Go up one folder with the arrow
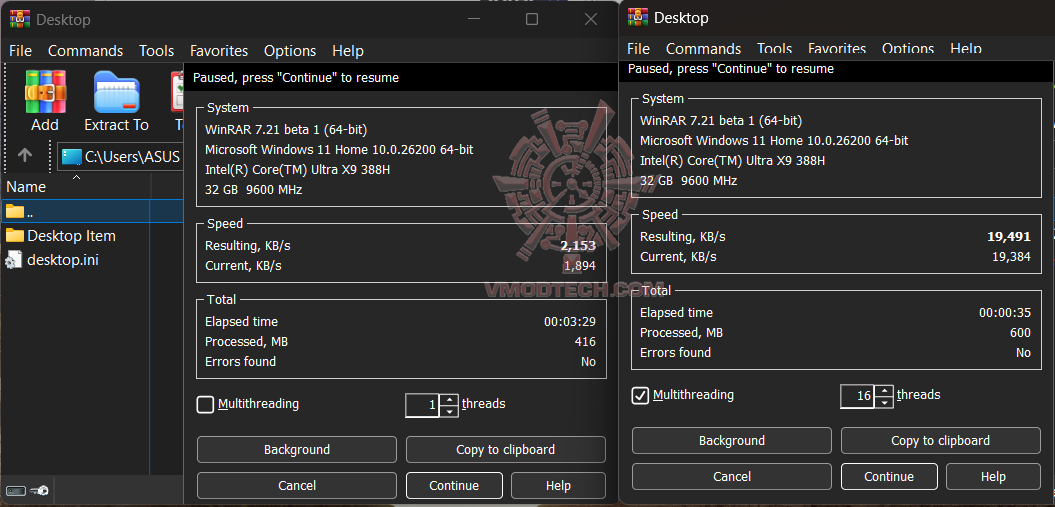 [25, 155]
